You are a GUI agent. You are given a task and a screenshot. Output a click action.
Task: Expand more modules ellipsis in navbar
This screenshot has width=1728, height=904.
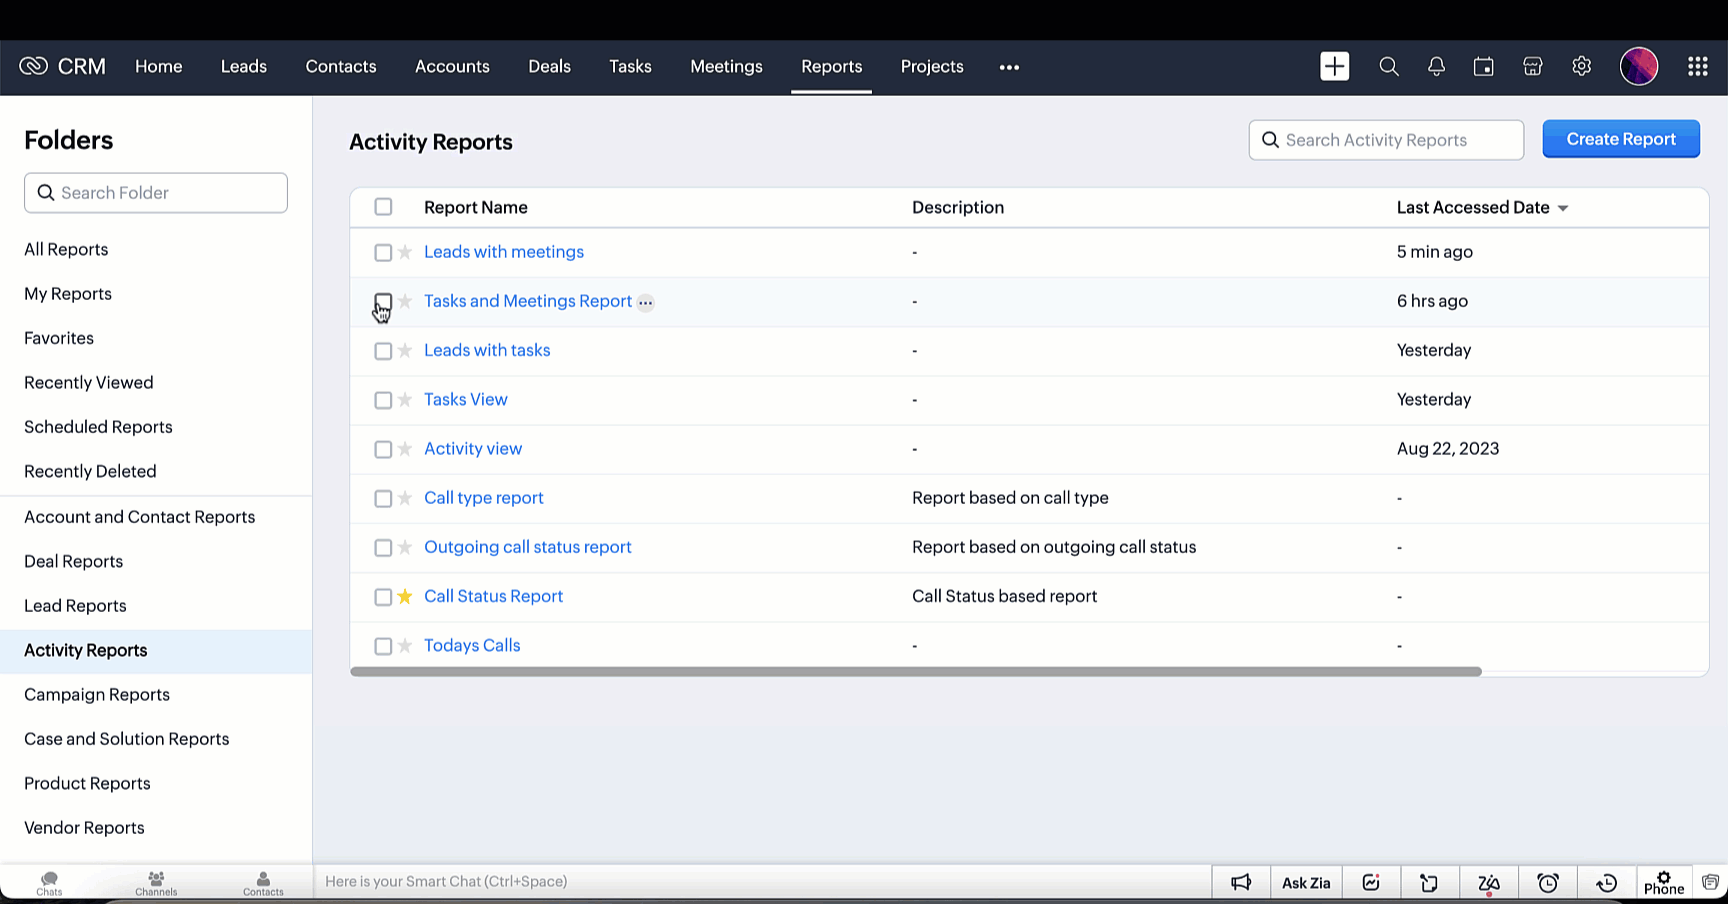1009,67
